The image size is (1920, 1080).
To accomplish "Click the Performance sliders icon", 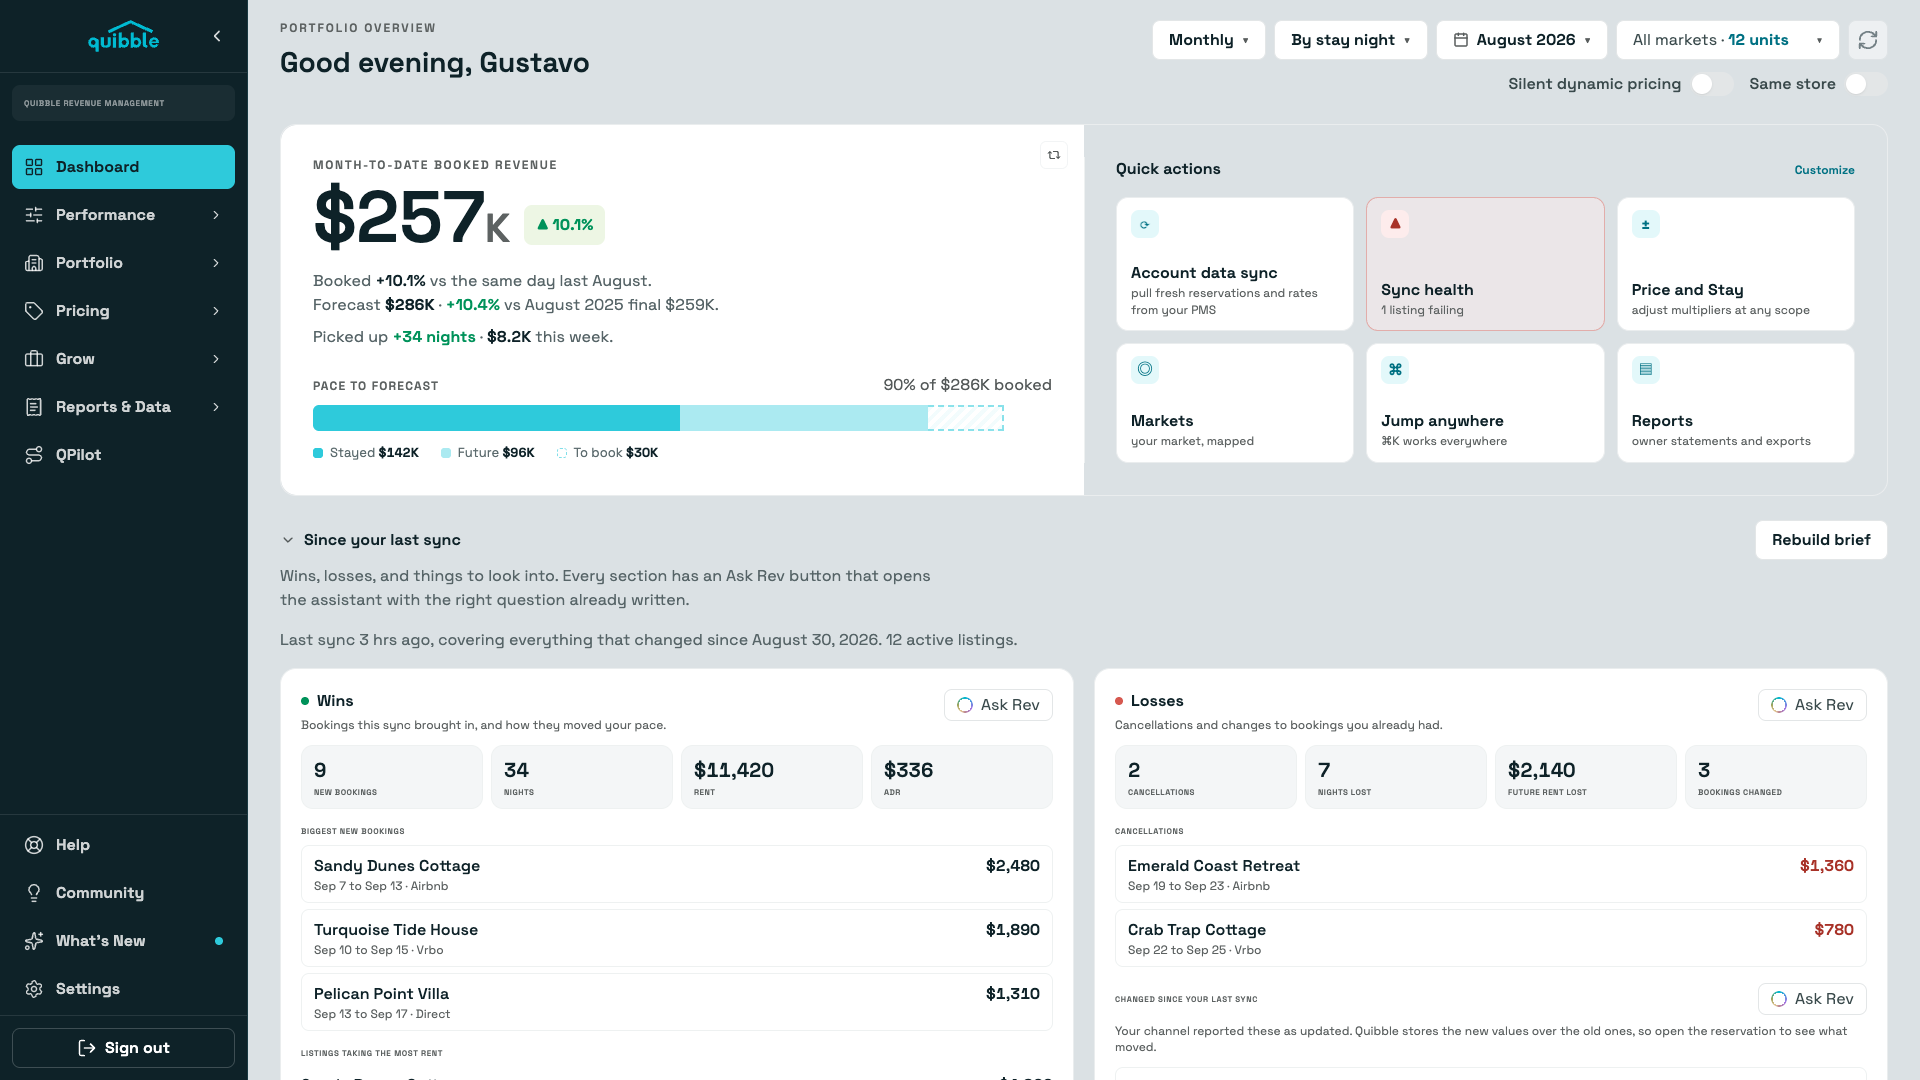I will [34, 215].
